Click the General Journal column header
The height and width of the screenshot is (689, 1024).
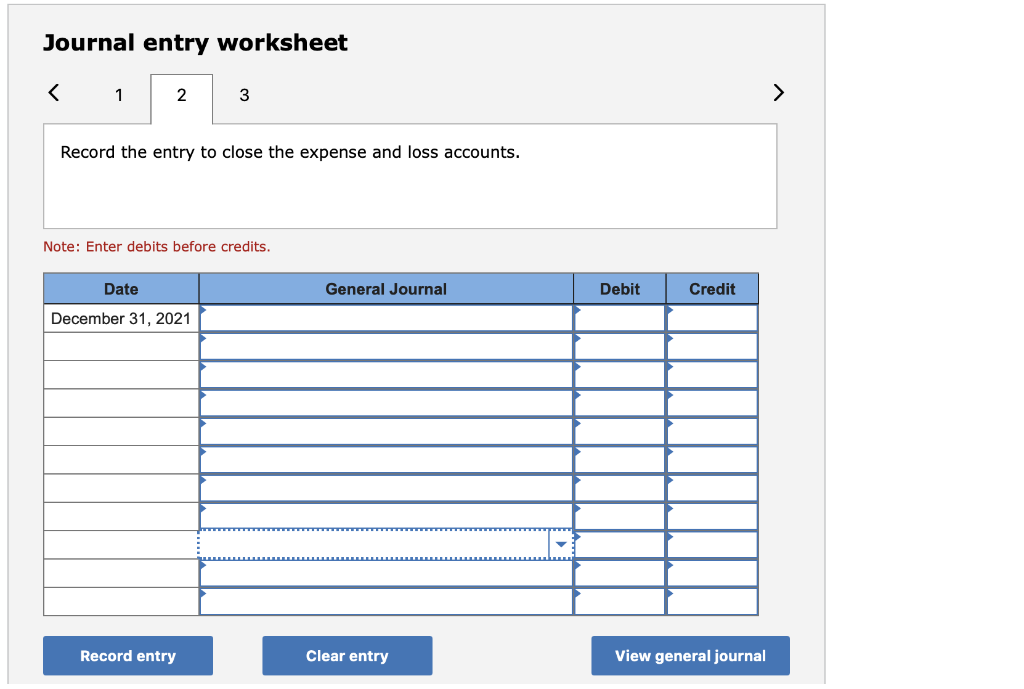point(385,289)
